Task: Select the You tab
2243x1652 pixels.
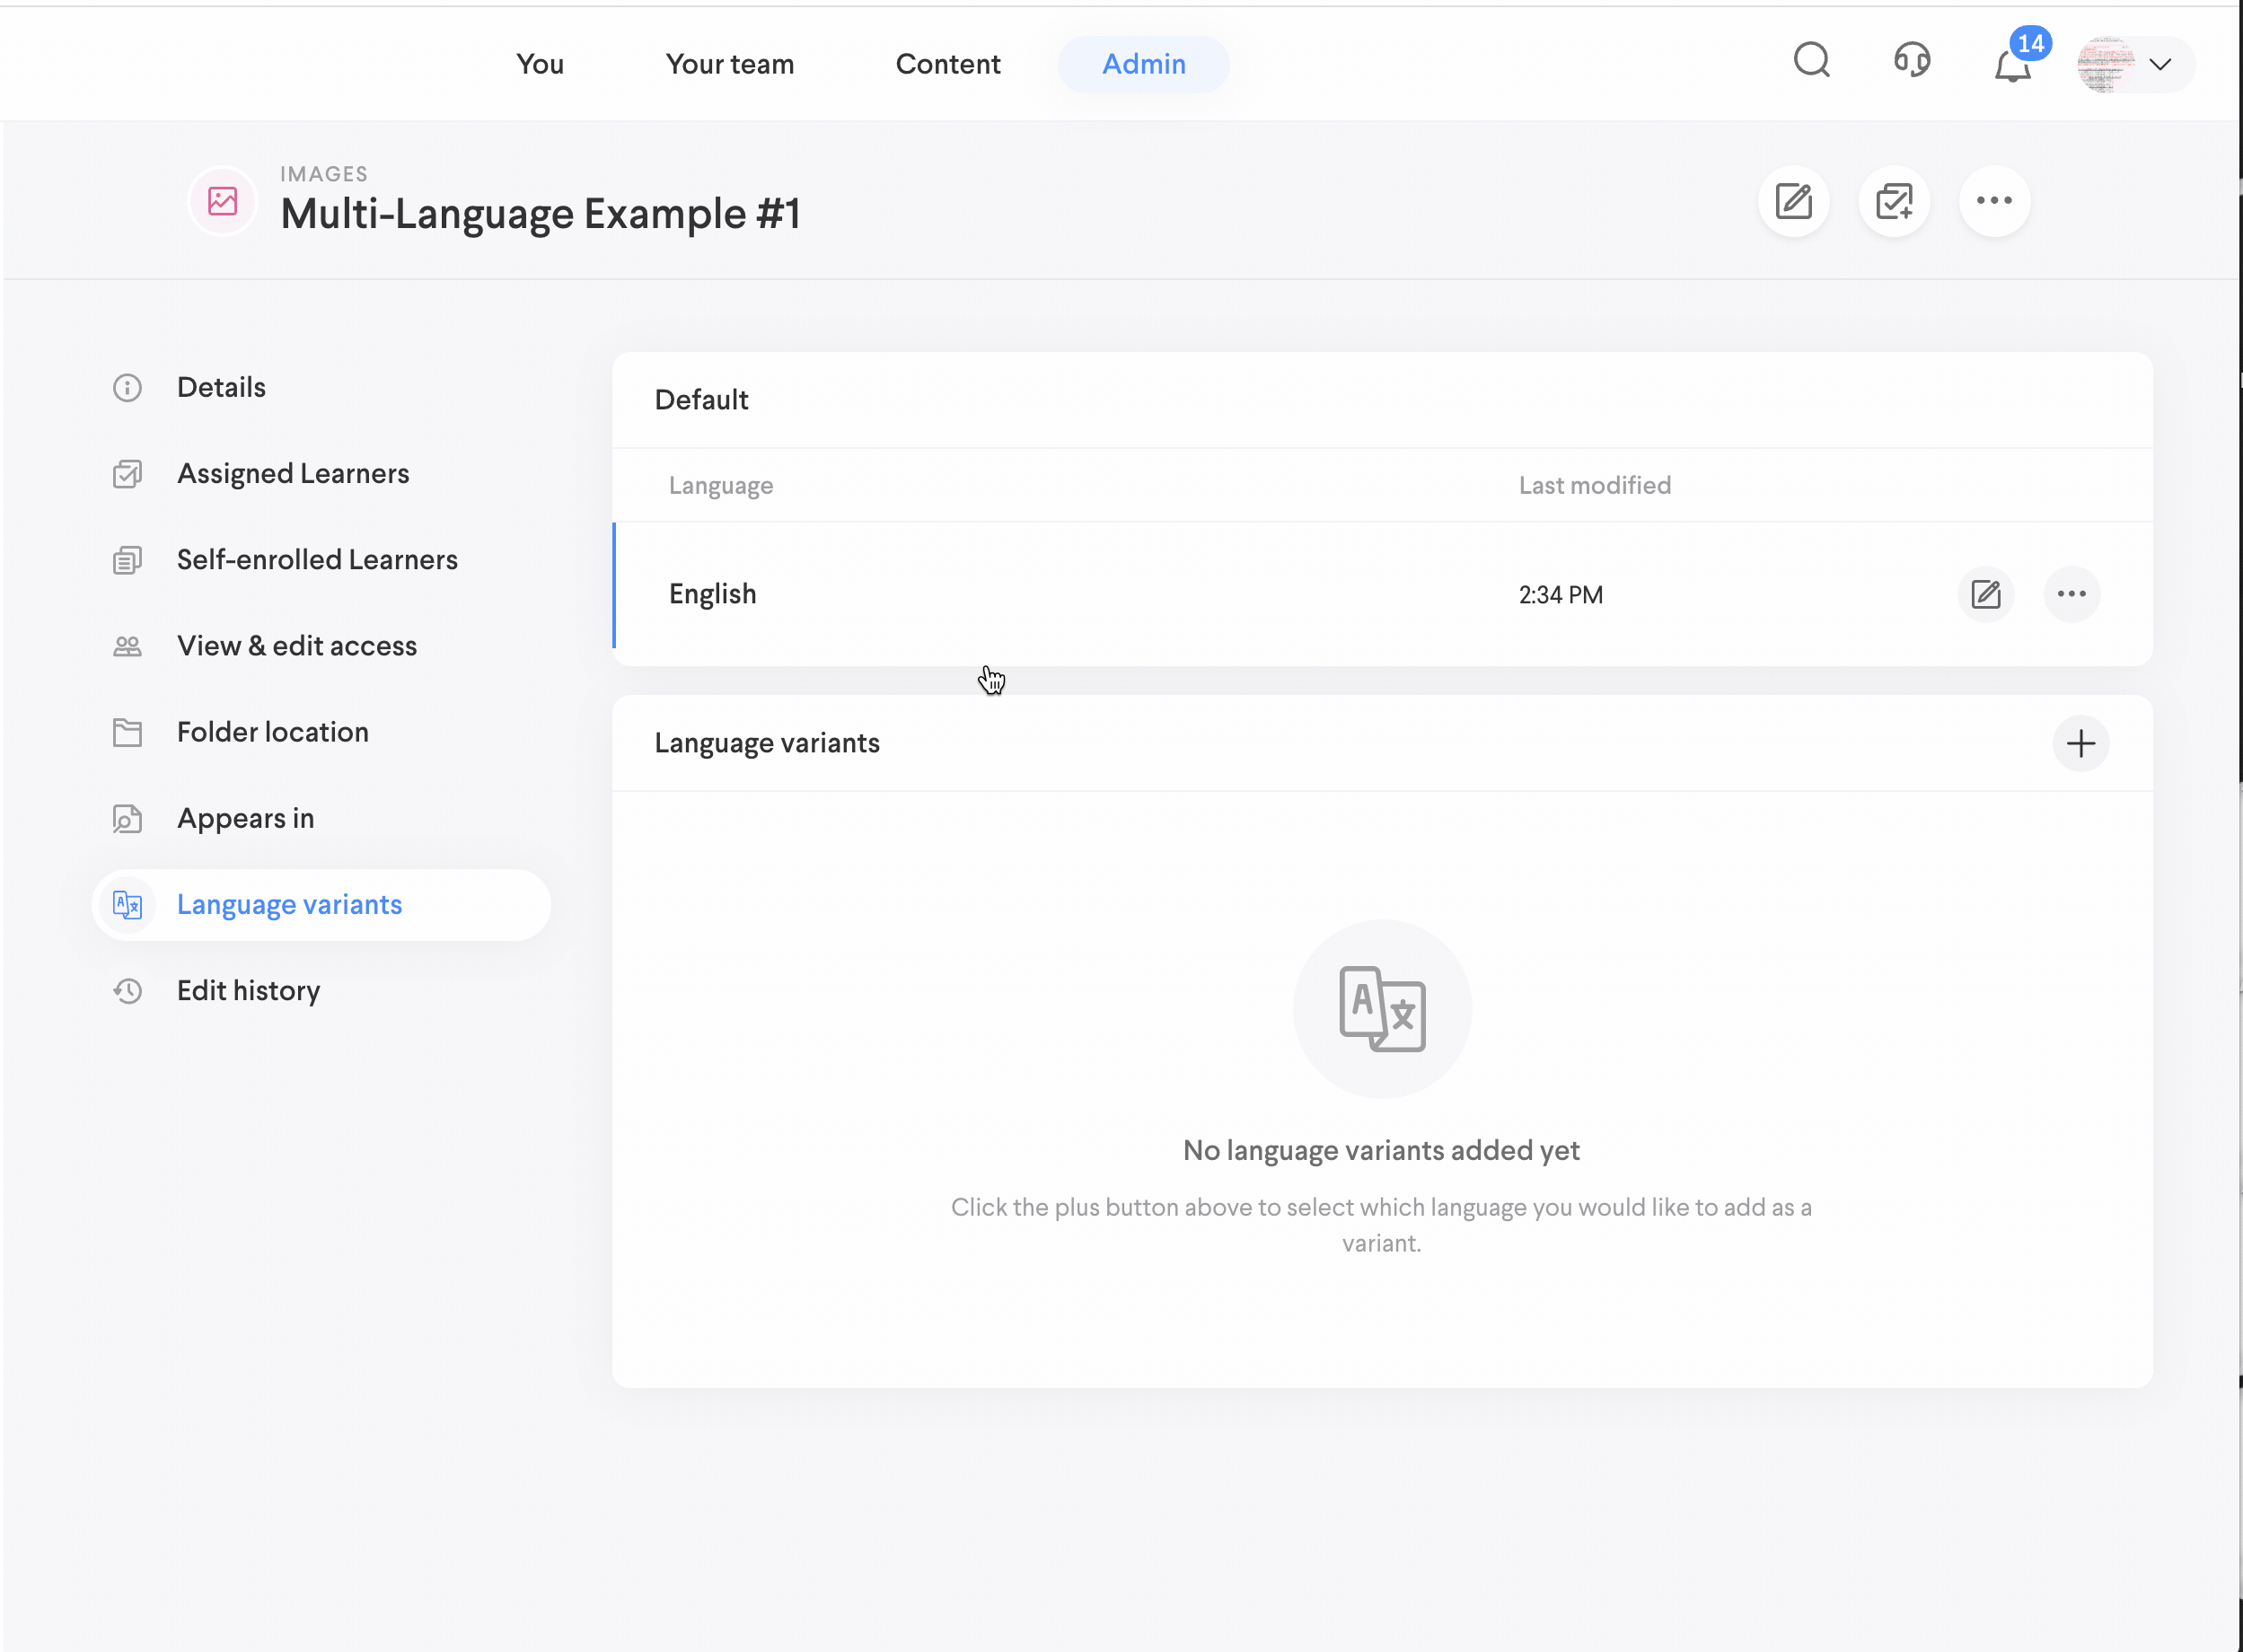Action: tap(539, 65)
